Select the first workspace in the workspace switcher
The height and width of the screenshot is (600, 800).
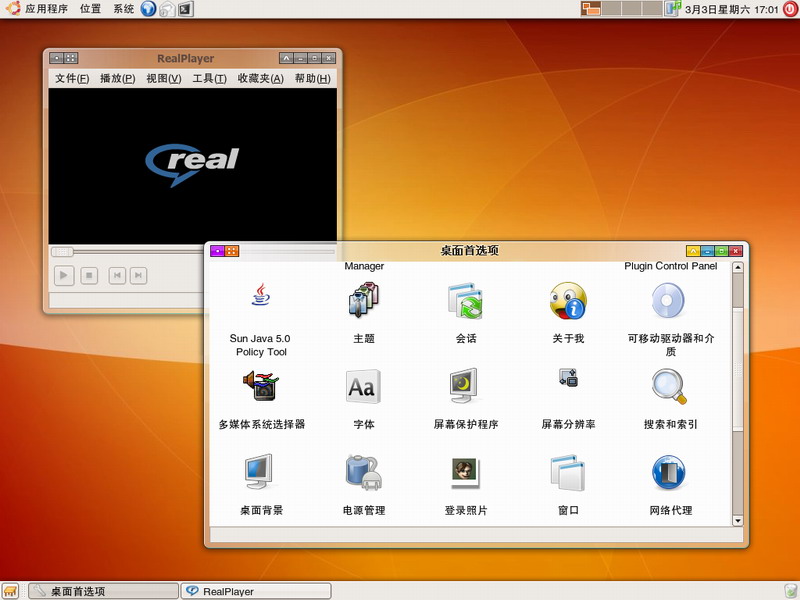(x=591, y=9)
